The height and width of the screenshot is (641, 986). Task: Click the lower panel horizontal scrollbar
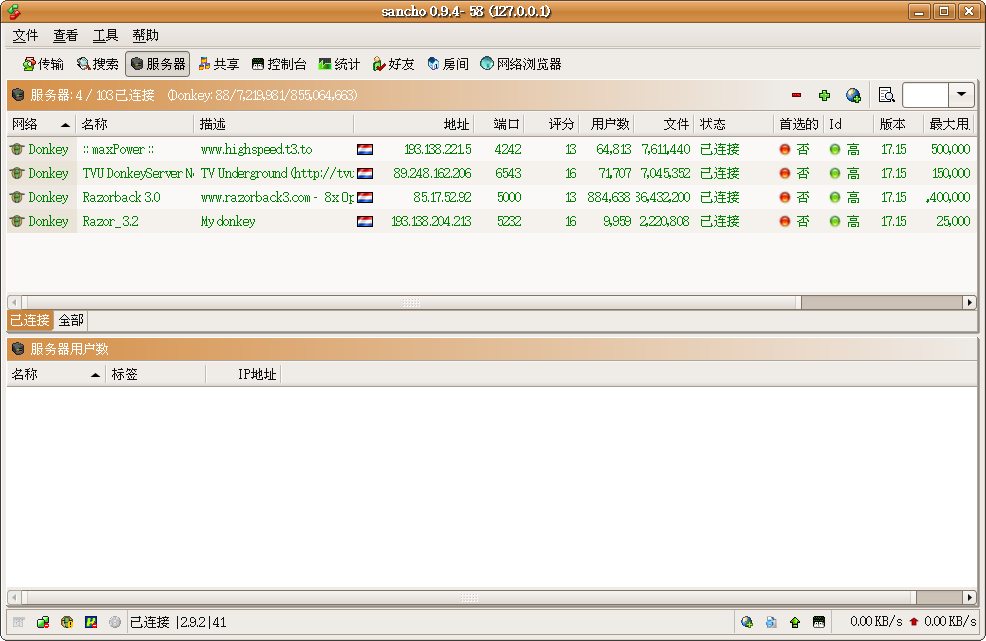coord(468,597)
